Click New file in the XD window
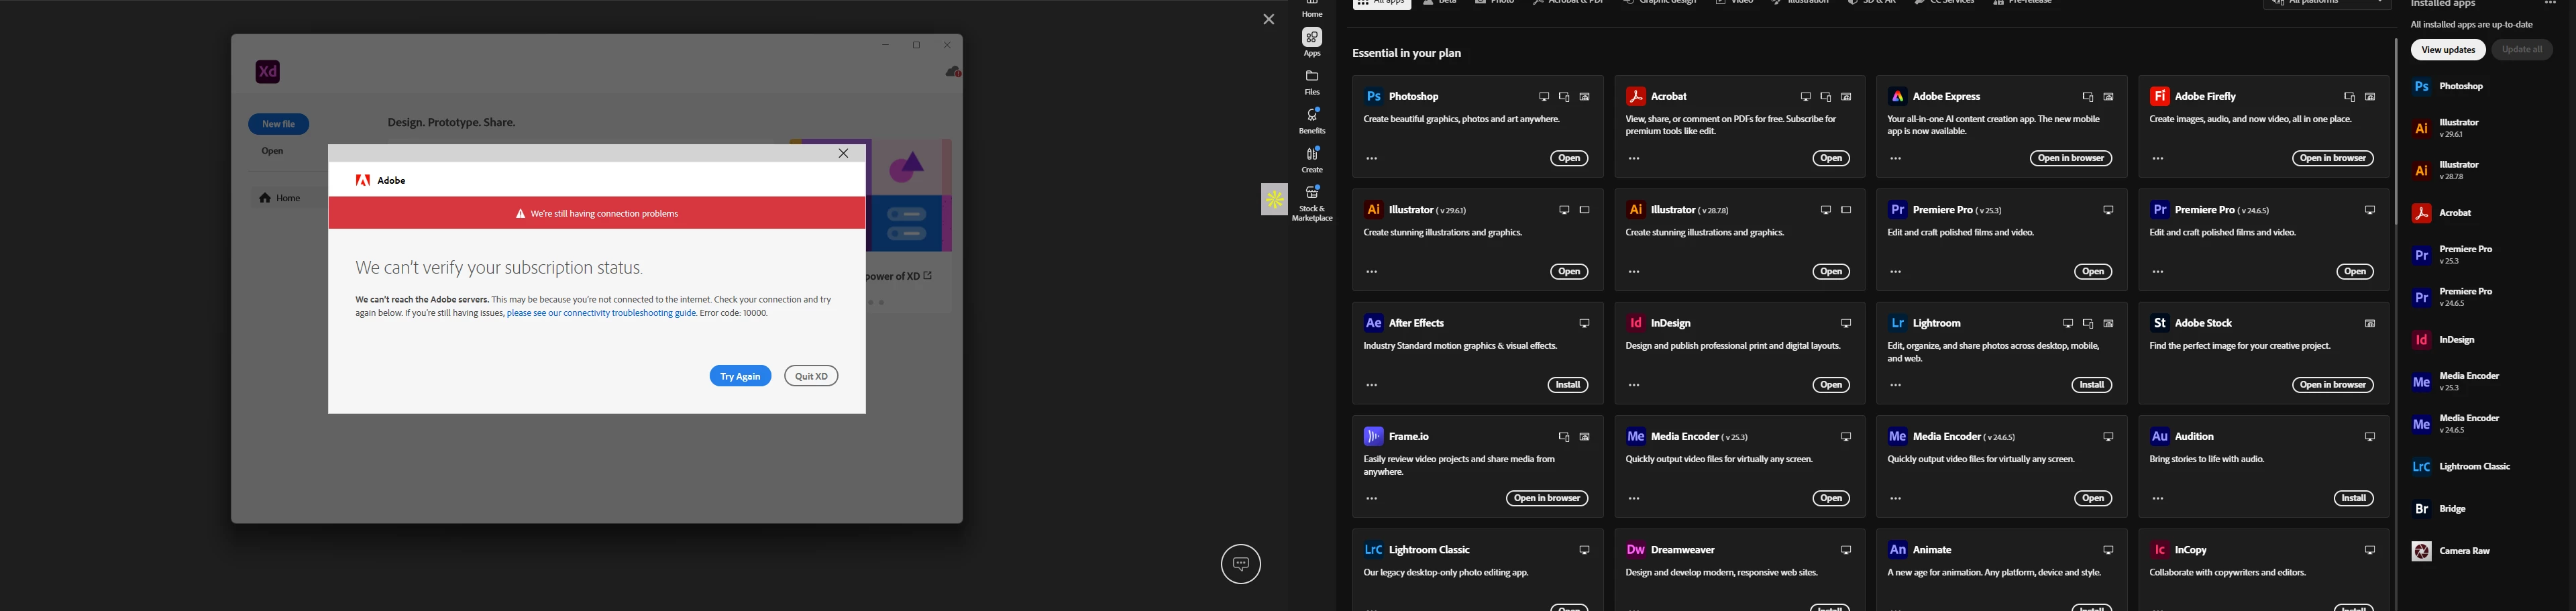The width and height of the screenshot is (2576, 611). click(x=279, y=124)
